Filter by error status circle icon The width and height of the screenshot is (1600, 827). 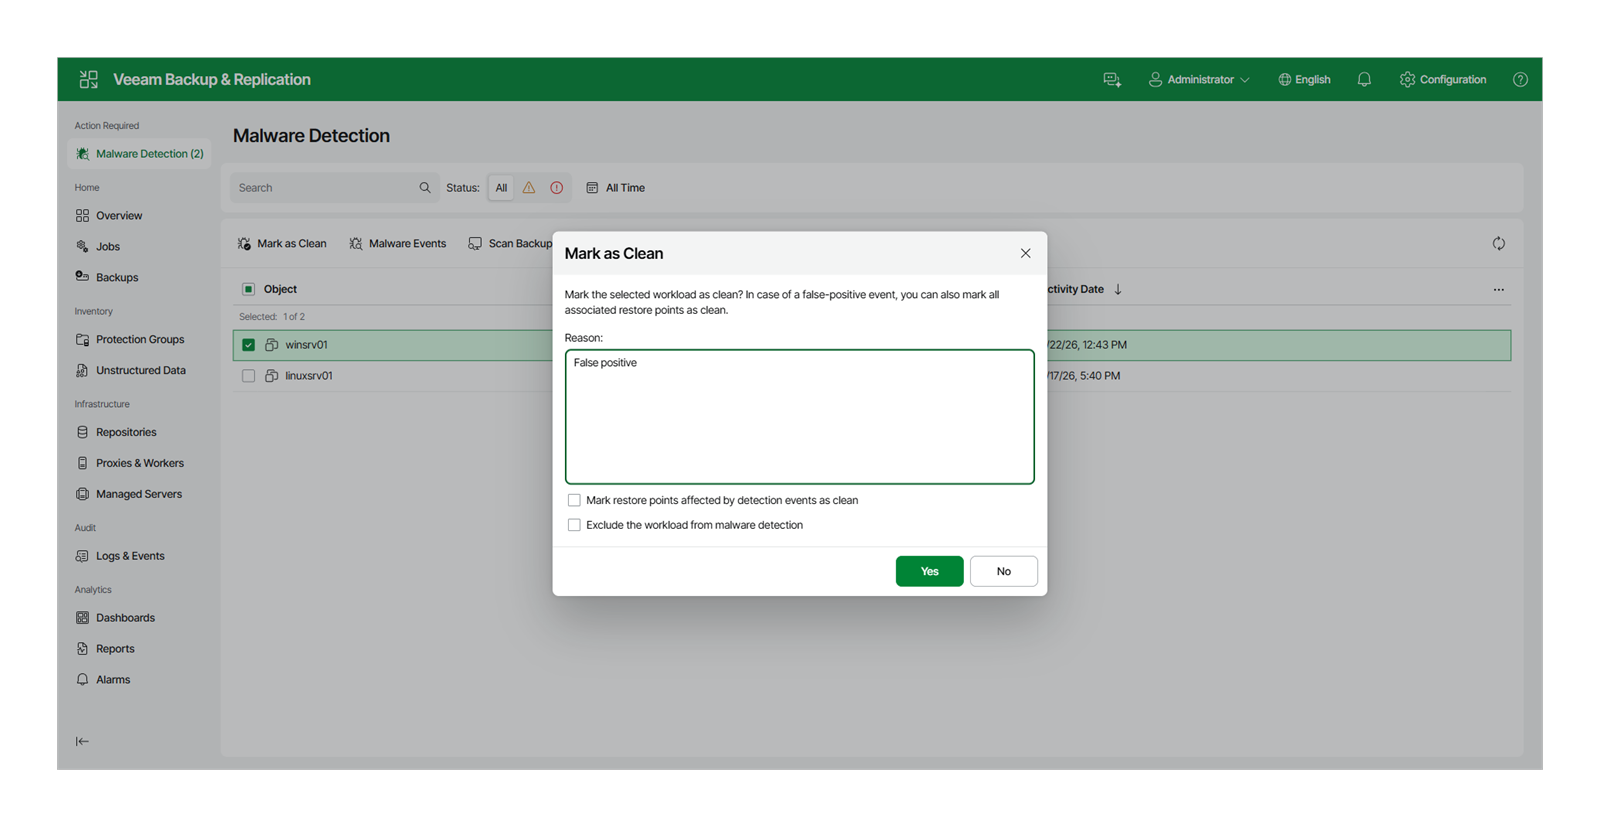557,188
